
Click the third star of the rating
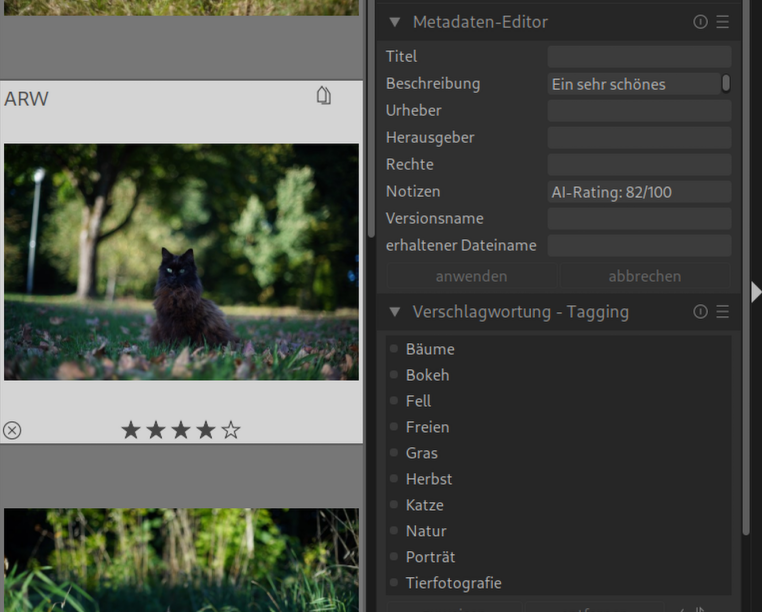point(181,430)
